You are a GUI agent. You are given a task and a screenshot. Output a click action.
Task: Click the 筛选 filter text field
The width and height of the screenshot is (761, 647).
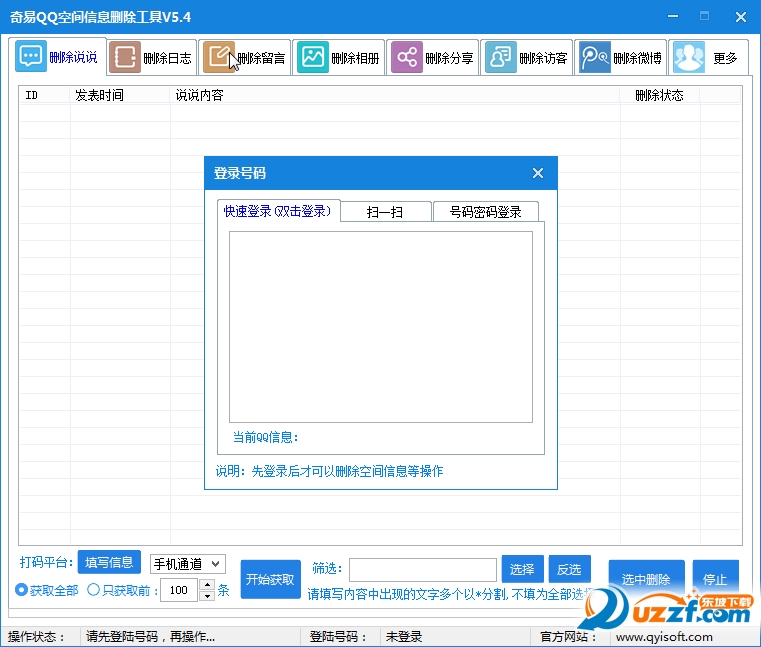coord(423,569)
